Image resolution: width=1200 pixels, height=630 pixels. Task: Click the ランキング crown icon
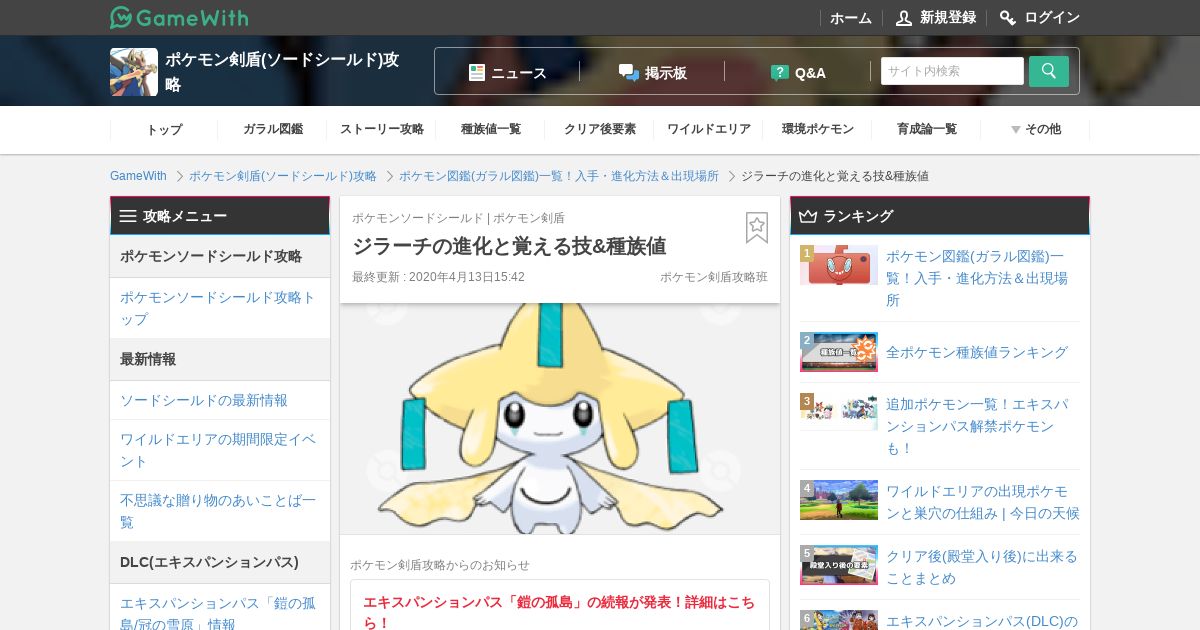click(x=808, y=216)
